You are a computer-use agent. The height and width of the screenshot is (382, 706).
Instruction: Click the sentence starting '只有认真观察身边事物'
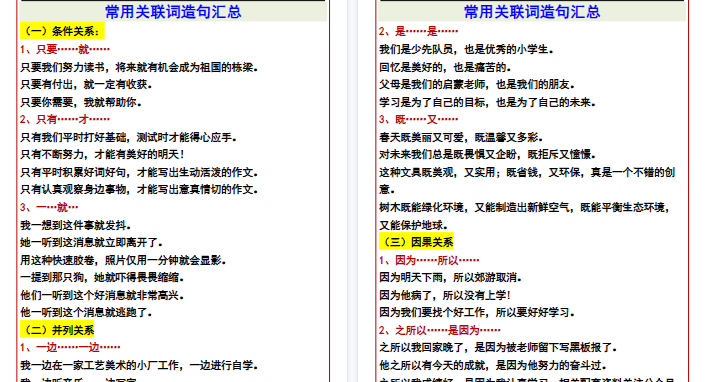point(139,190)
